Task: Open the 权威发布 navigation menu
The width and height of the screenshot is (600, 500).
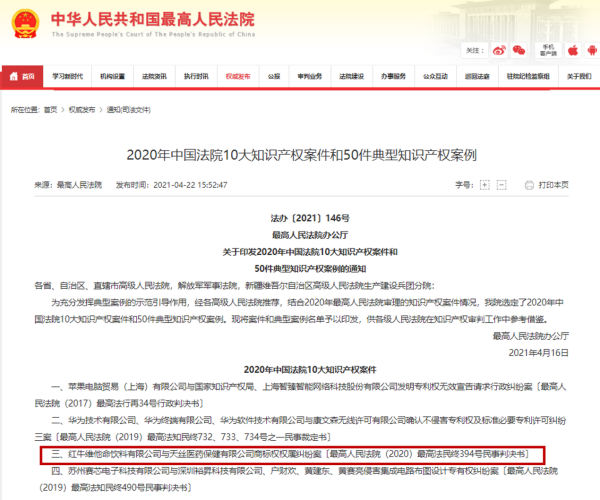Action: tap(238, 76)
